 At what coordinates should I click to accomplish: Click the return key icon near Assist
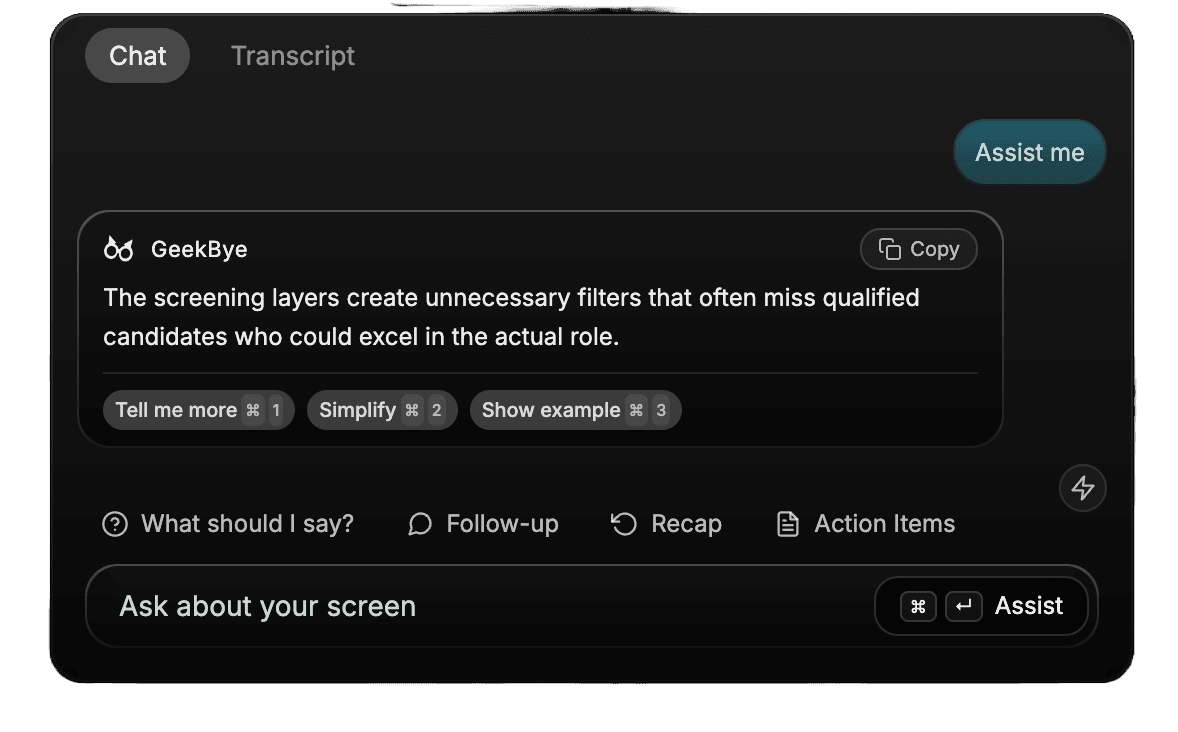coord(963,606)
